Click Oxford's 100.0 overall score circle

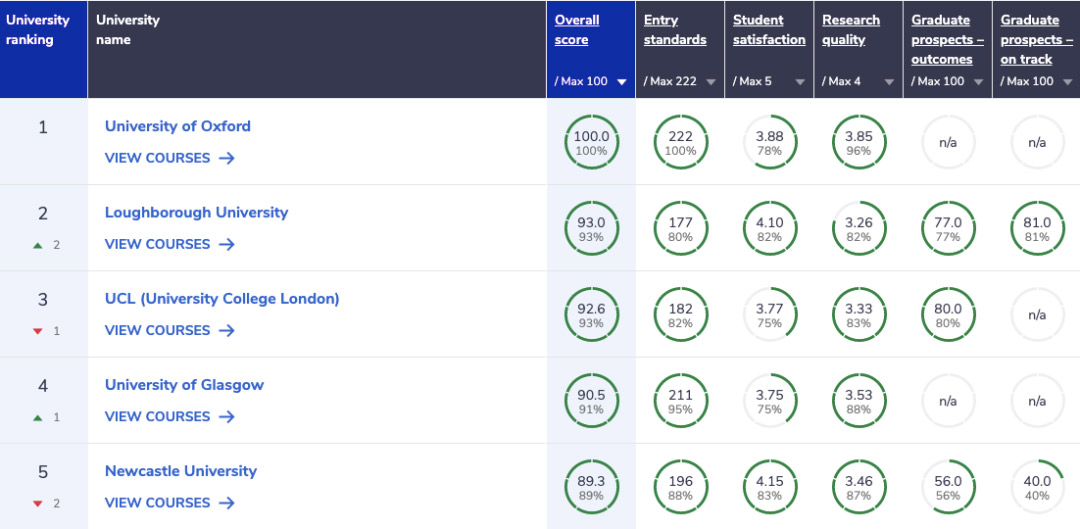(591, 142)
